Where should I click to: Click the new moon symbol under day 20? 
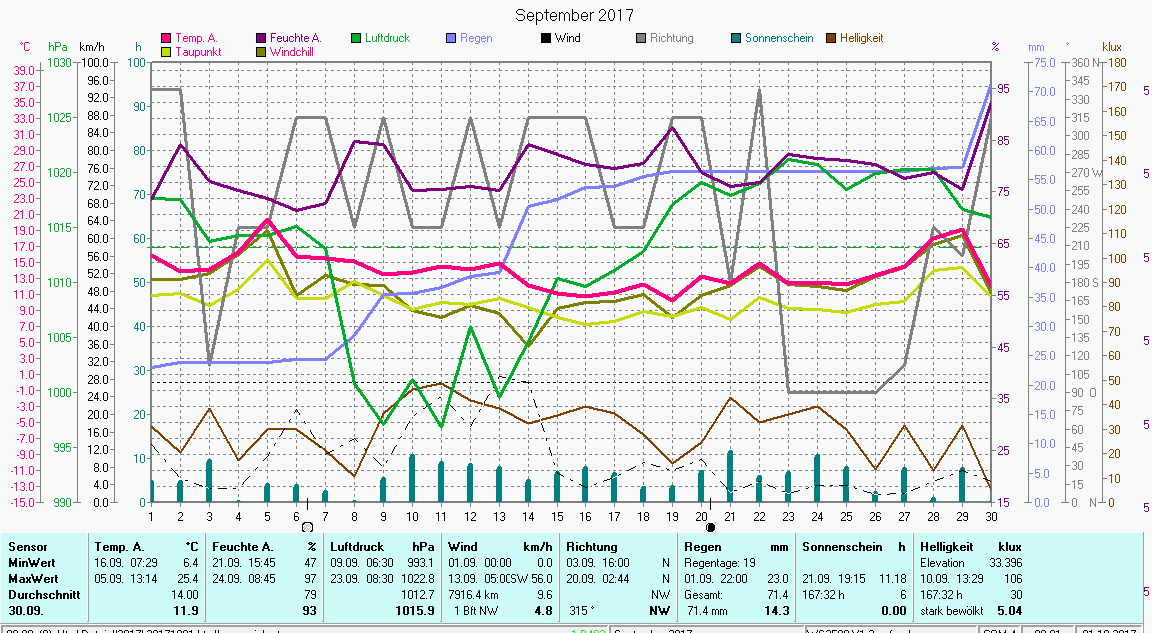[710, 527]
